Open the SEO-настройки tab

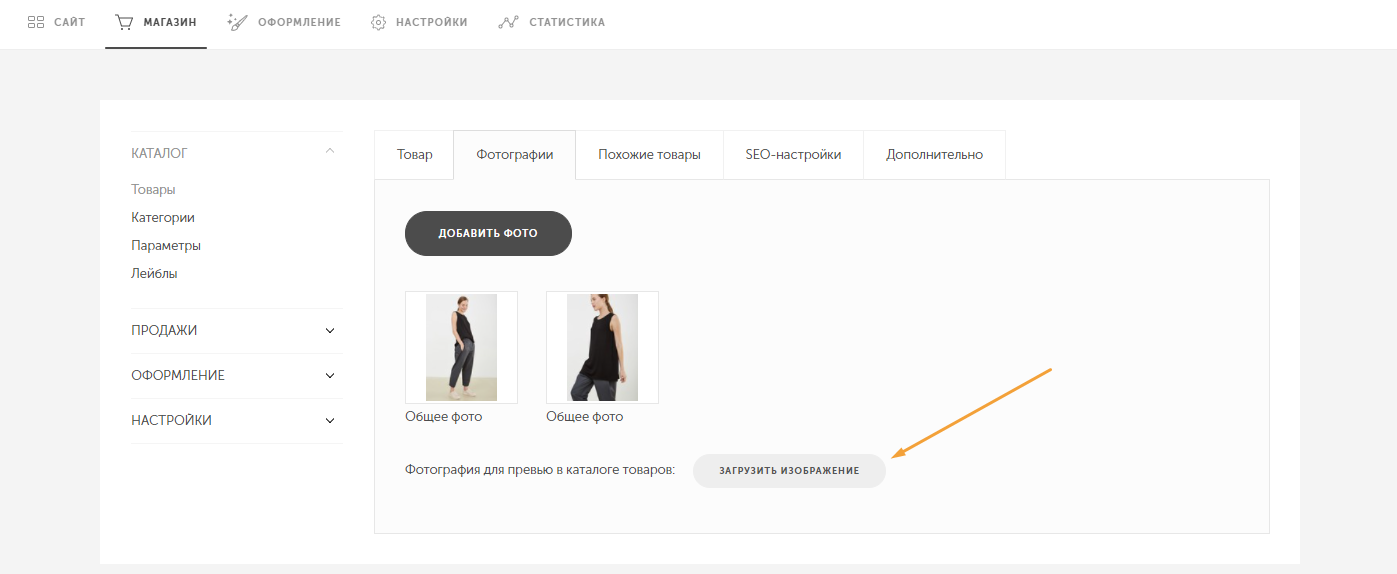point(793,155)
